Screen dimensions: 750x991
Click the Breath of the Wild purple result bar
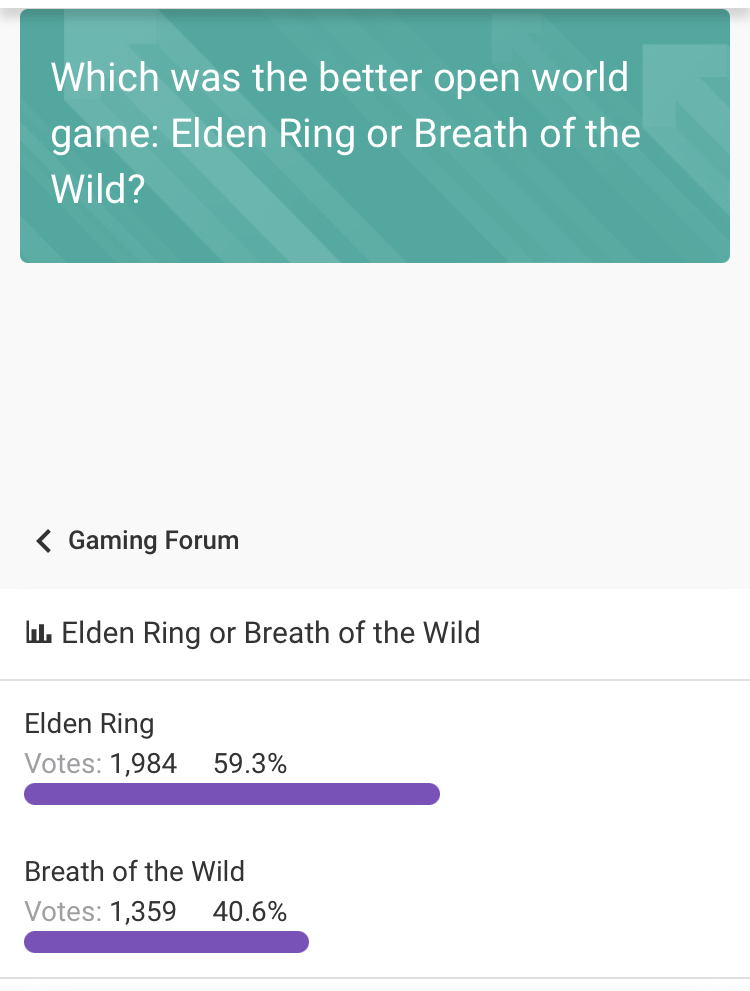[x=166, y=942]
